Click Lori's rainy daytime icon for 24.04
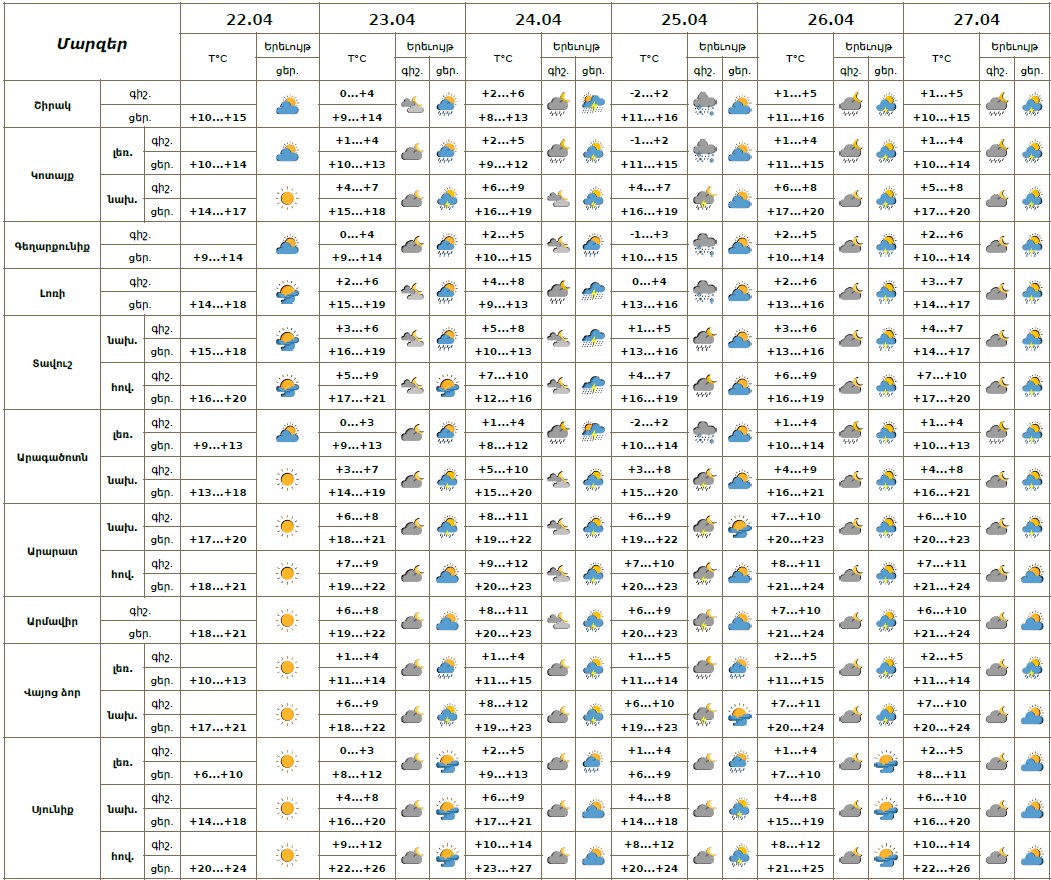 pyautogui.click(x=594, y=292)
